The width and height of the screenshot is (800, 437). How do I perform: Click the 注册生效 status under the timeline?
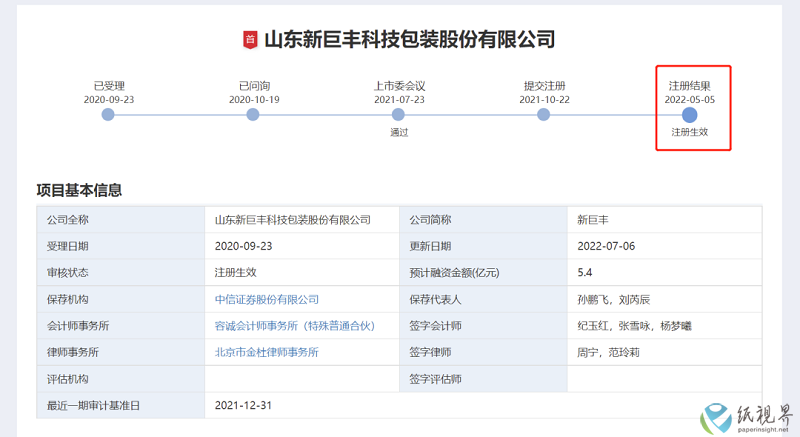click(689, 132)
